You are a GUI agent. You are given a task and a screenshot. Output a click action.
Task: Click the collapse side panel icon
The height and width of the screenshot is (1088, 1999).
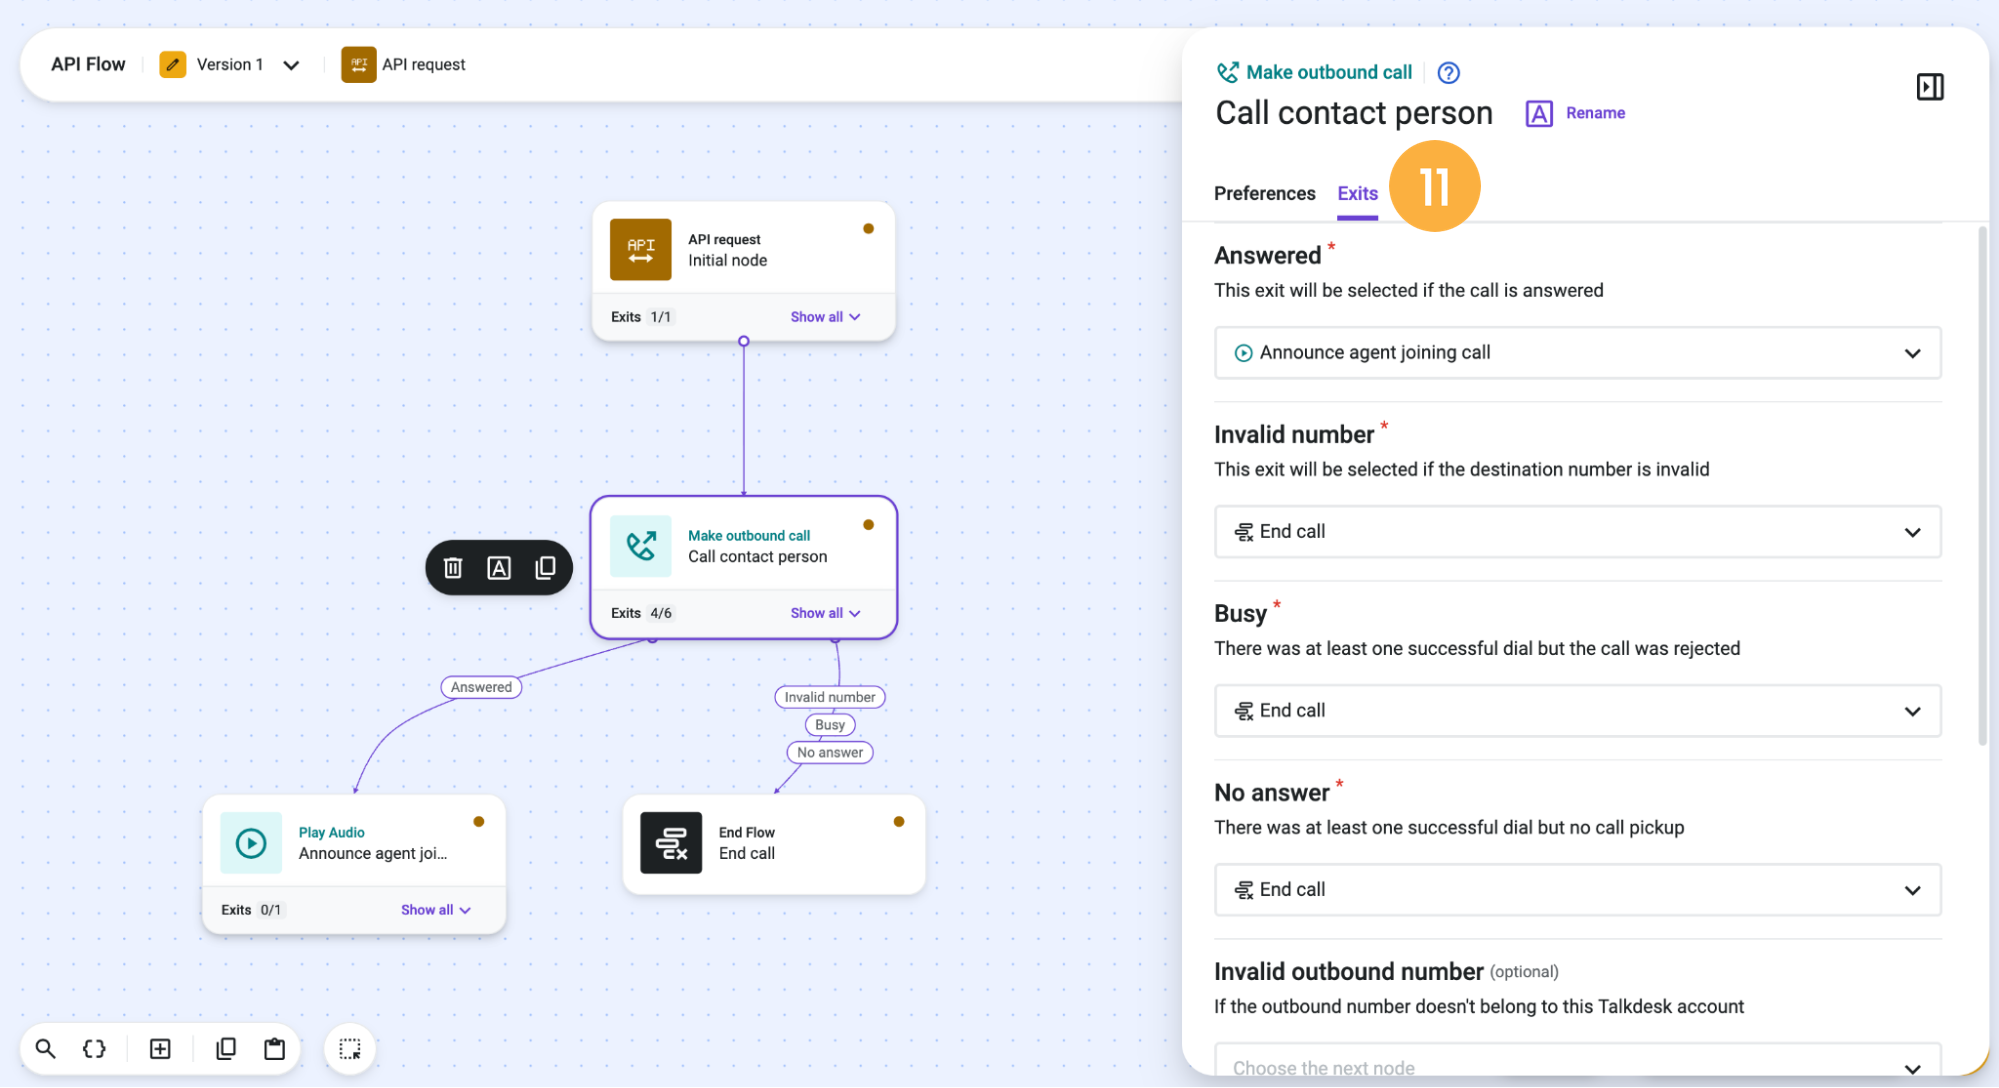click(x=1930, y=87)
